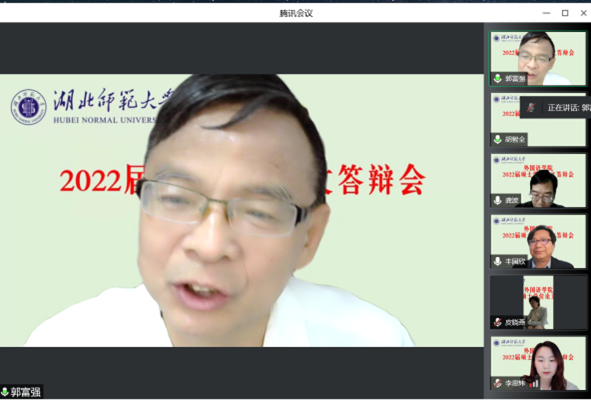Select 郭富强's video thumbnail at top
This screenshot has height=400, width=591.
538,58
